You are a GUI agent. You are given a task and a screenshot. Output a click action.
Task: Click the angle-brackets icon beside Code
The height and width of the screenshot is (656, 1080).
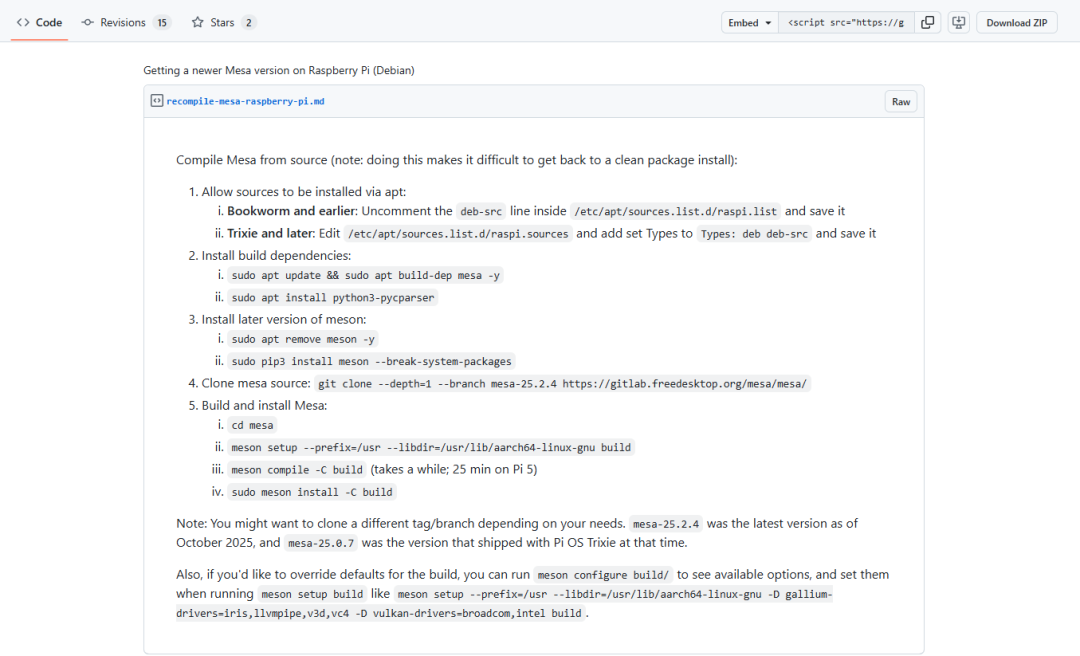point(23,22)
